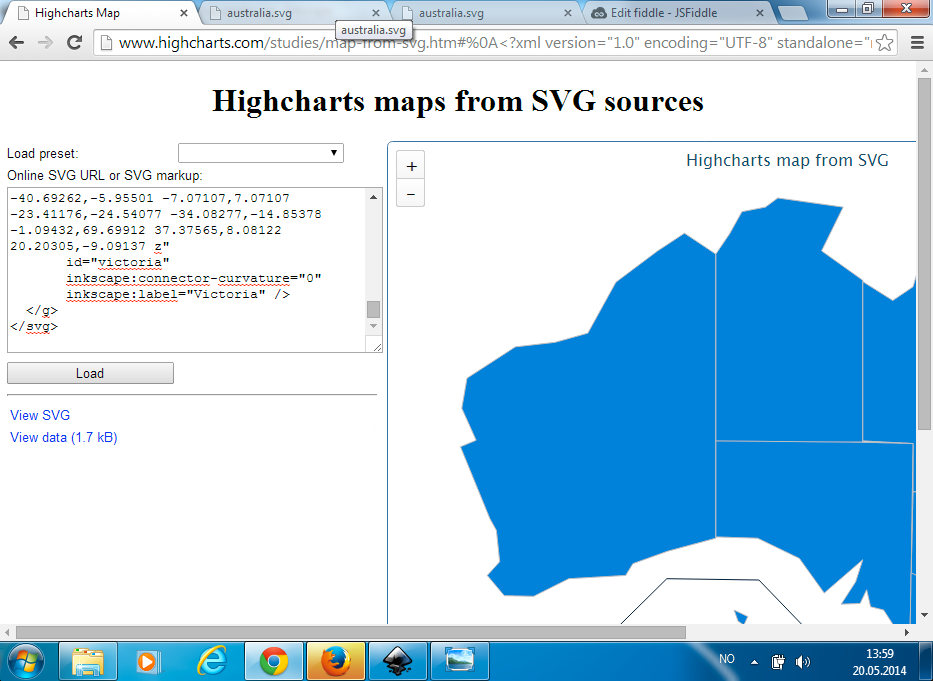933x681 pixels.
Task: Open Internet Explorer from the taskbar
Action: point(211,661)
